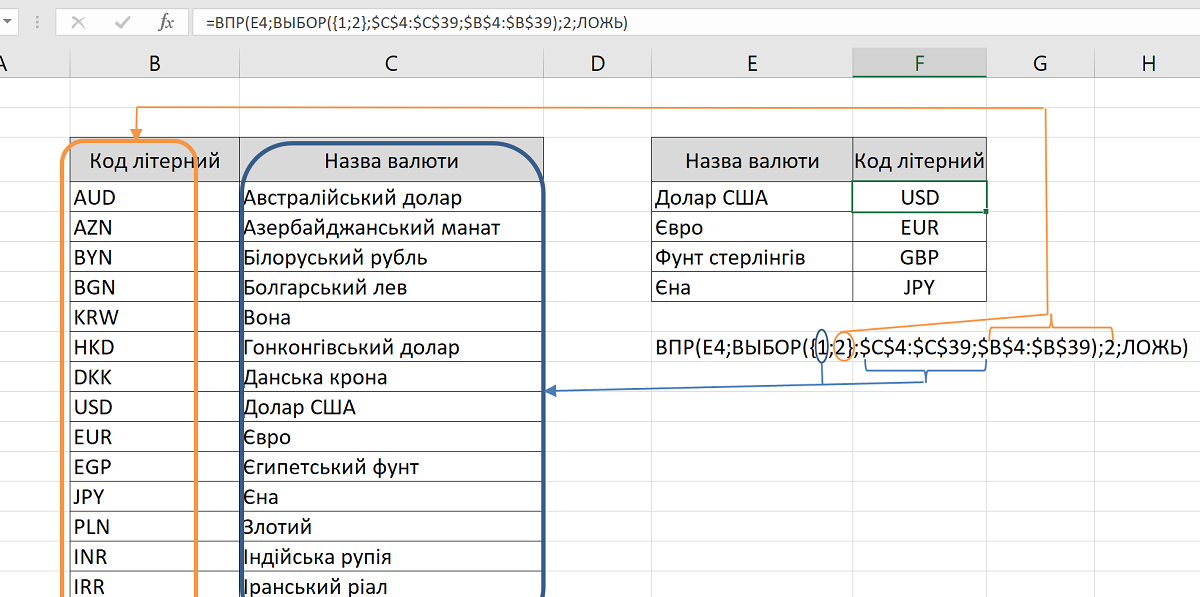Image resolution: width=1200 pixels, height=597 pixels.
Task: Select cell 'Індійська рупія'
Action: coord(391,557)
